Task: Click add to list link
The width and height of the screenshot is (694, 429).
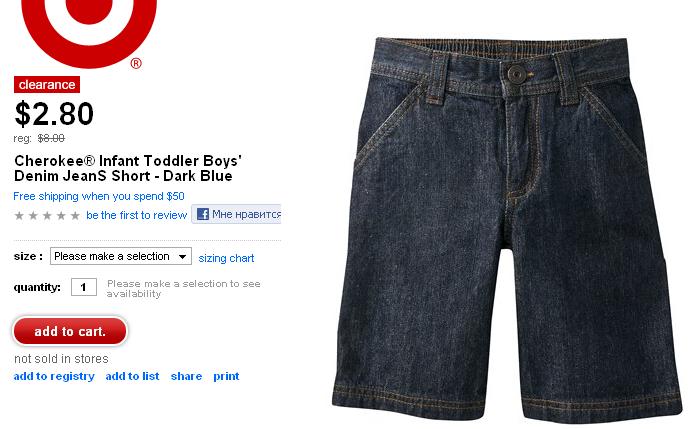Action: (132, 376)
